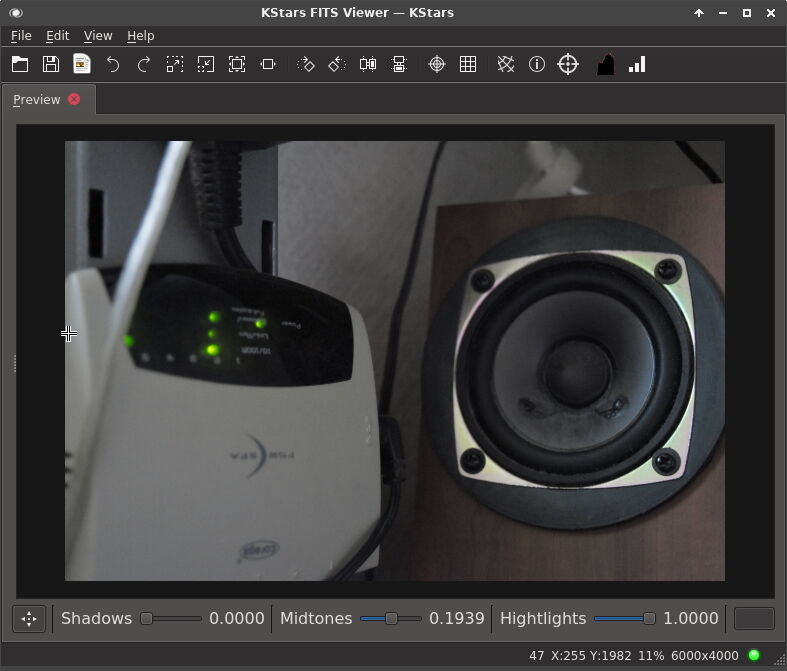
Task: Open a FITS file with folder icon
Action: click(20, 64)
